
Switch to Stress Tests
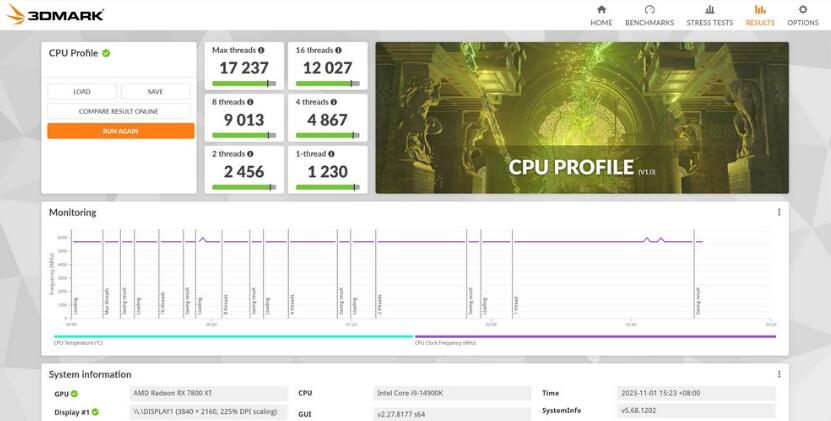coord(709,15)
